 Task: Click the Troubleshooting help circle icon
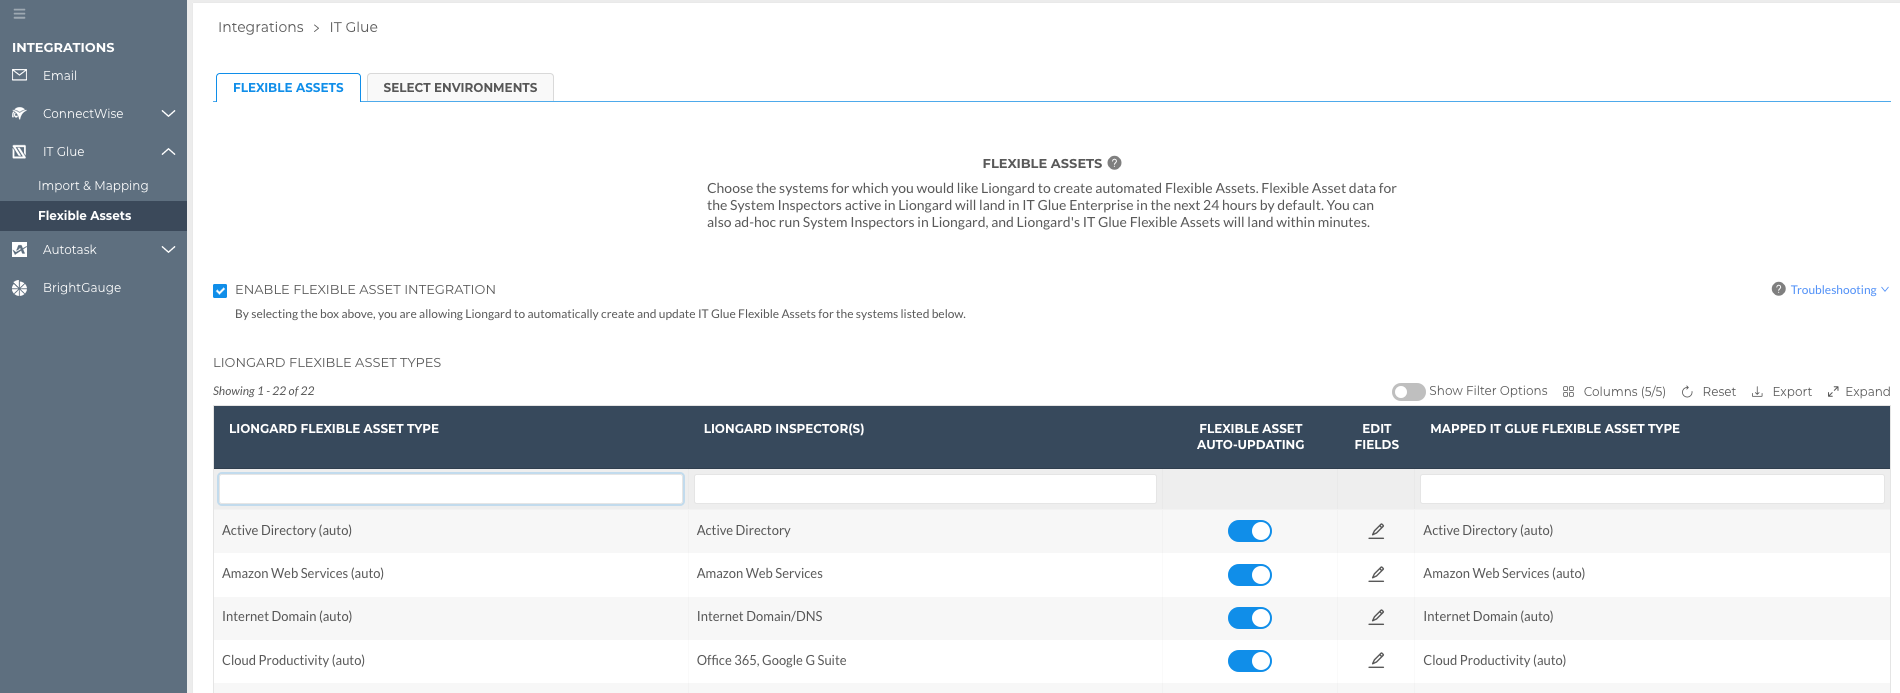point(1778,289)
